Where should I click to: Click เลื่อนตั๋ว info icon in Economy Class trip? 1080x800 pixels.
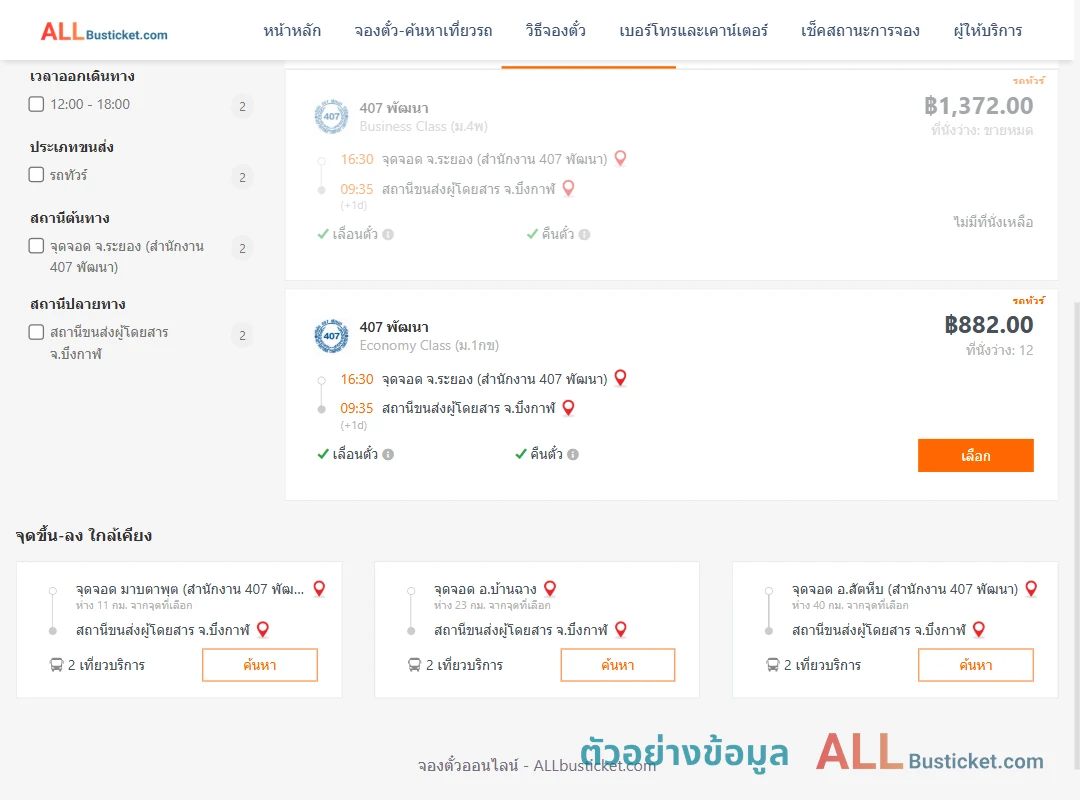(388, 454)
